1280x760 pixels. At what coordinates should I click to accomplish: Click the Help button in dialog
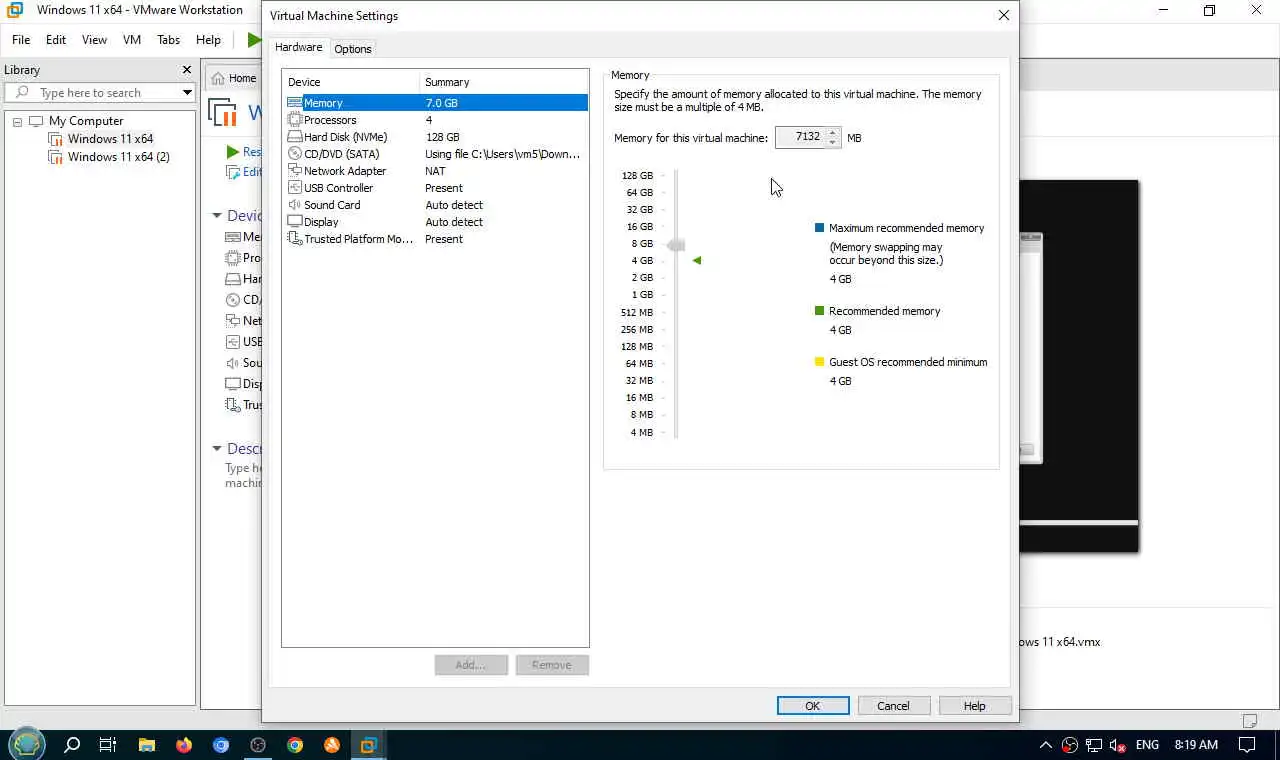[x=975, y=706]
